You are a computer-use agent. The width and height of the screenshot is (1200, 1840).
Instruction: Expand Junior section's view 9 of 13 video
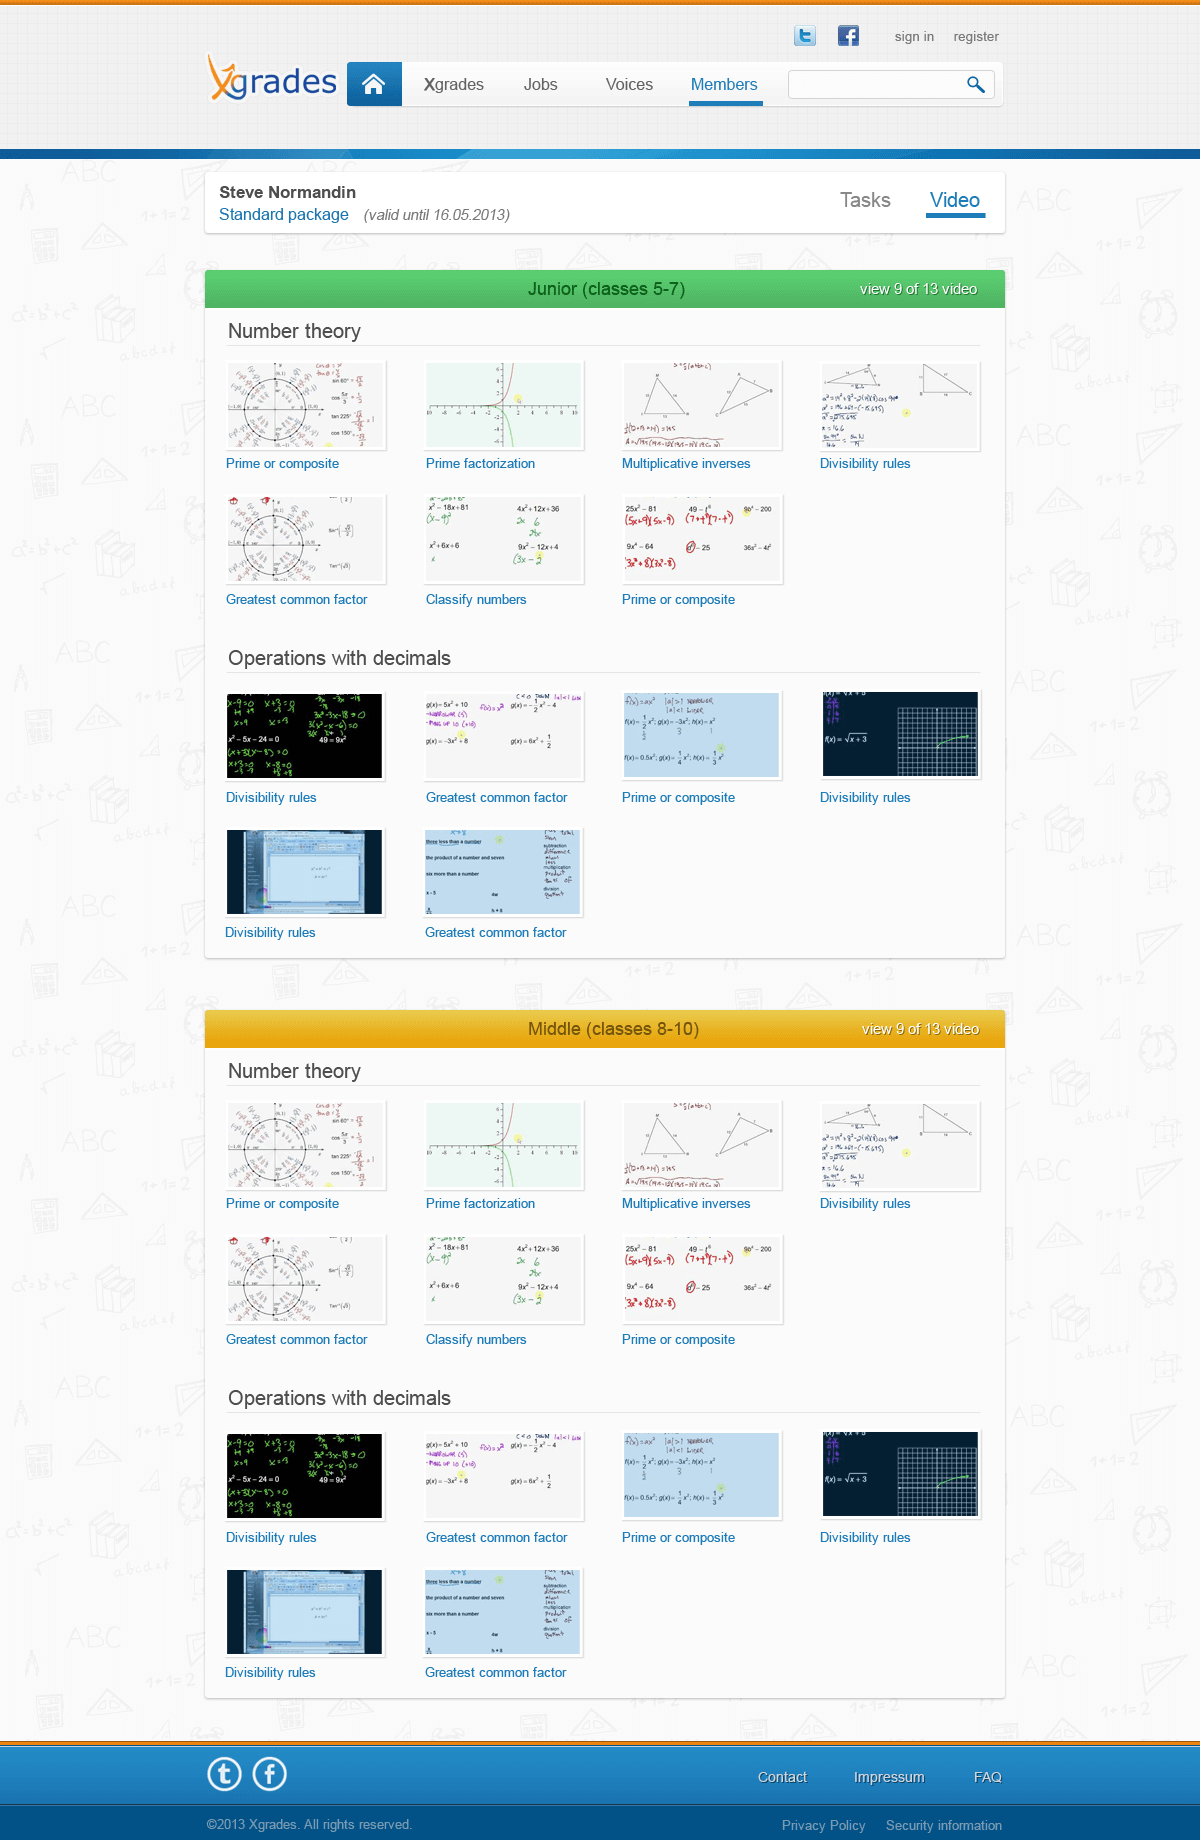coord(918,289)
